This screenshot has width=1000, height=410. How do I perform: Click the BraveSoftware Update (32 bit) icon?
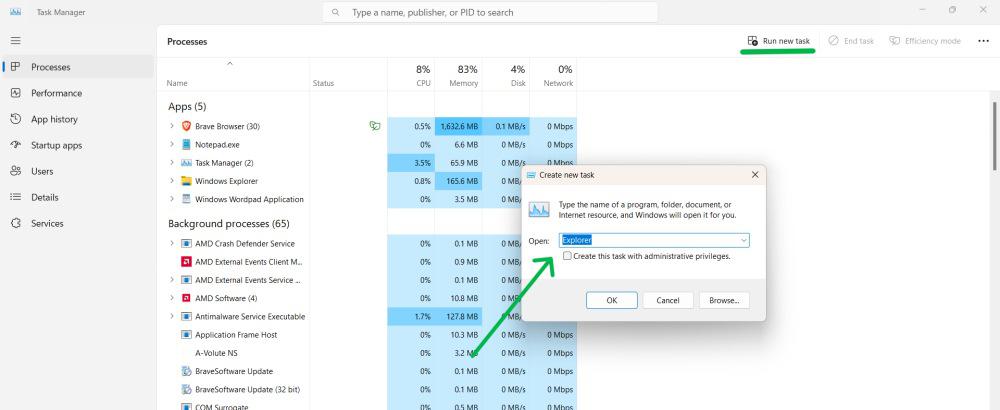186,389
